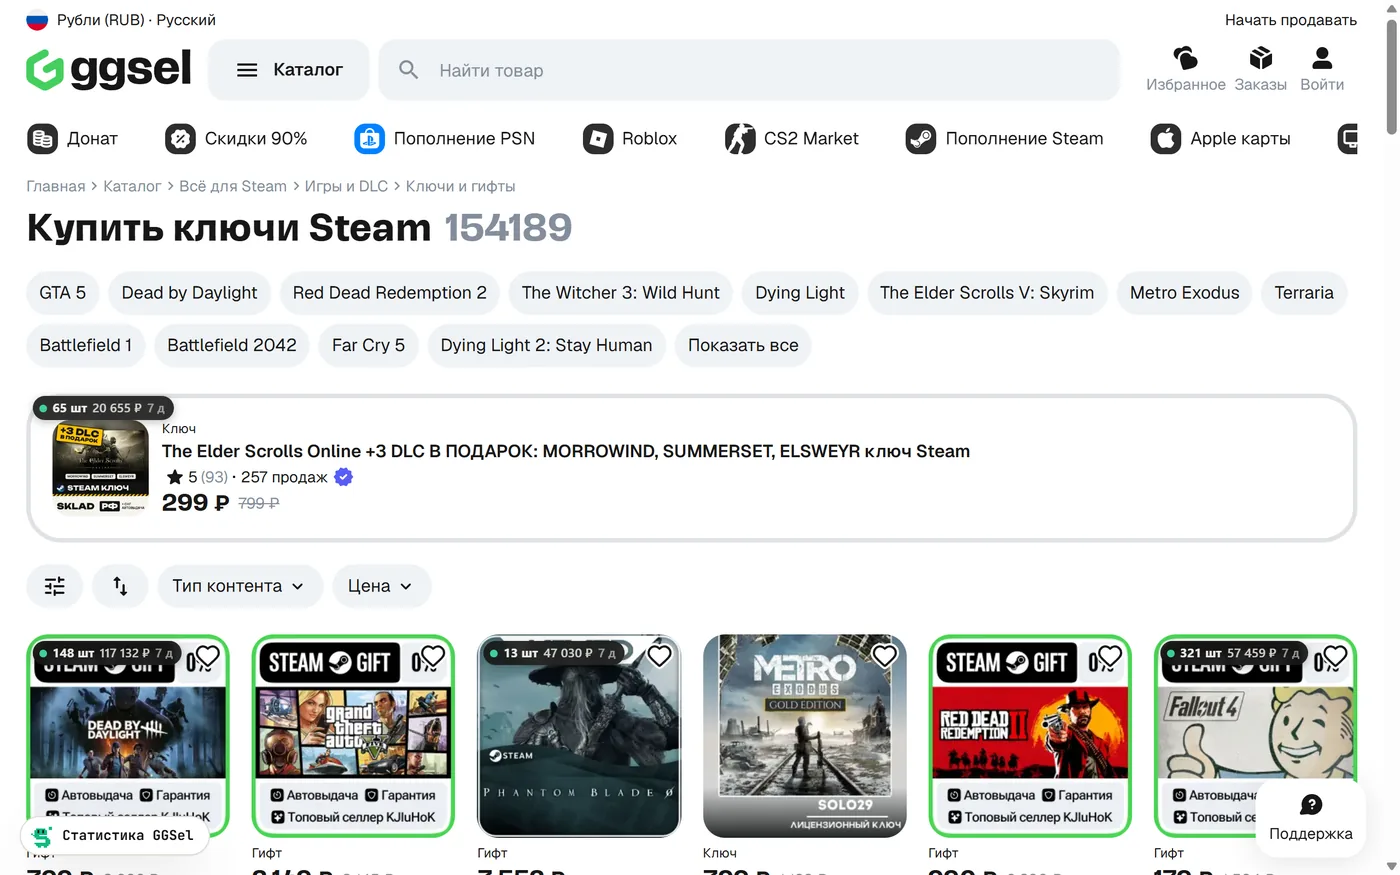Favorite the Metro Exodus Gold Edition card
Viewport: 1400px width, 875px height.
point(884,656)
